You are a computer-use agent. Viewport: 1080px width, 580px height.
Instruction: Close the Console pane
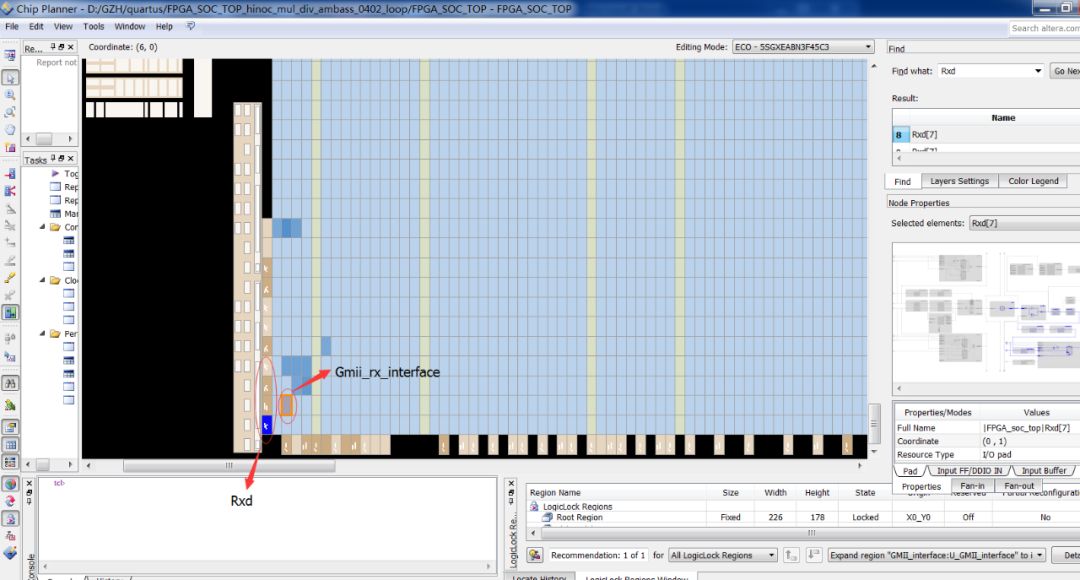coord(29,484)
